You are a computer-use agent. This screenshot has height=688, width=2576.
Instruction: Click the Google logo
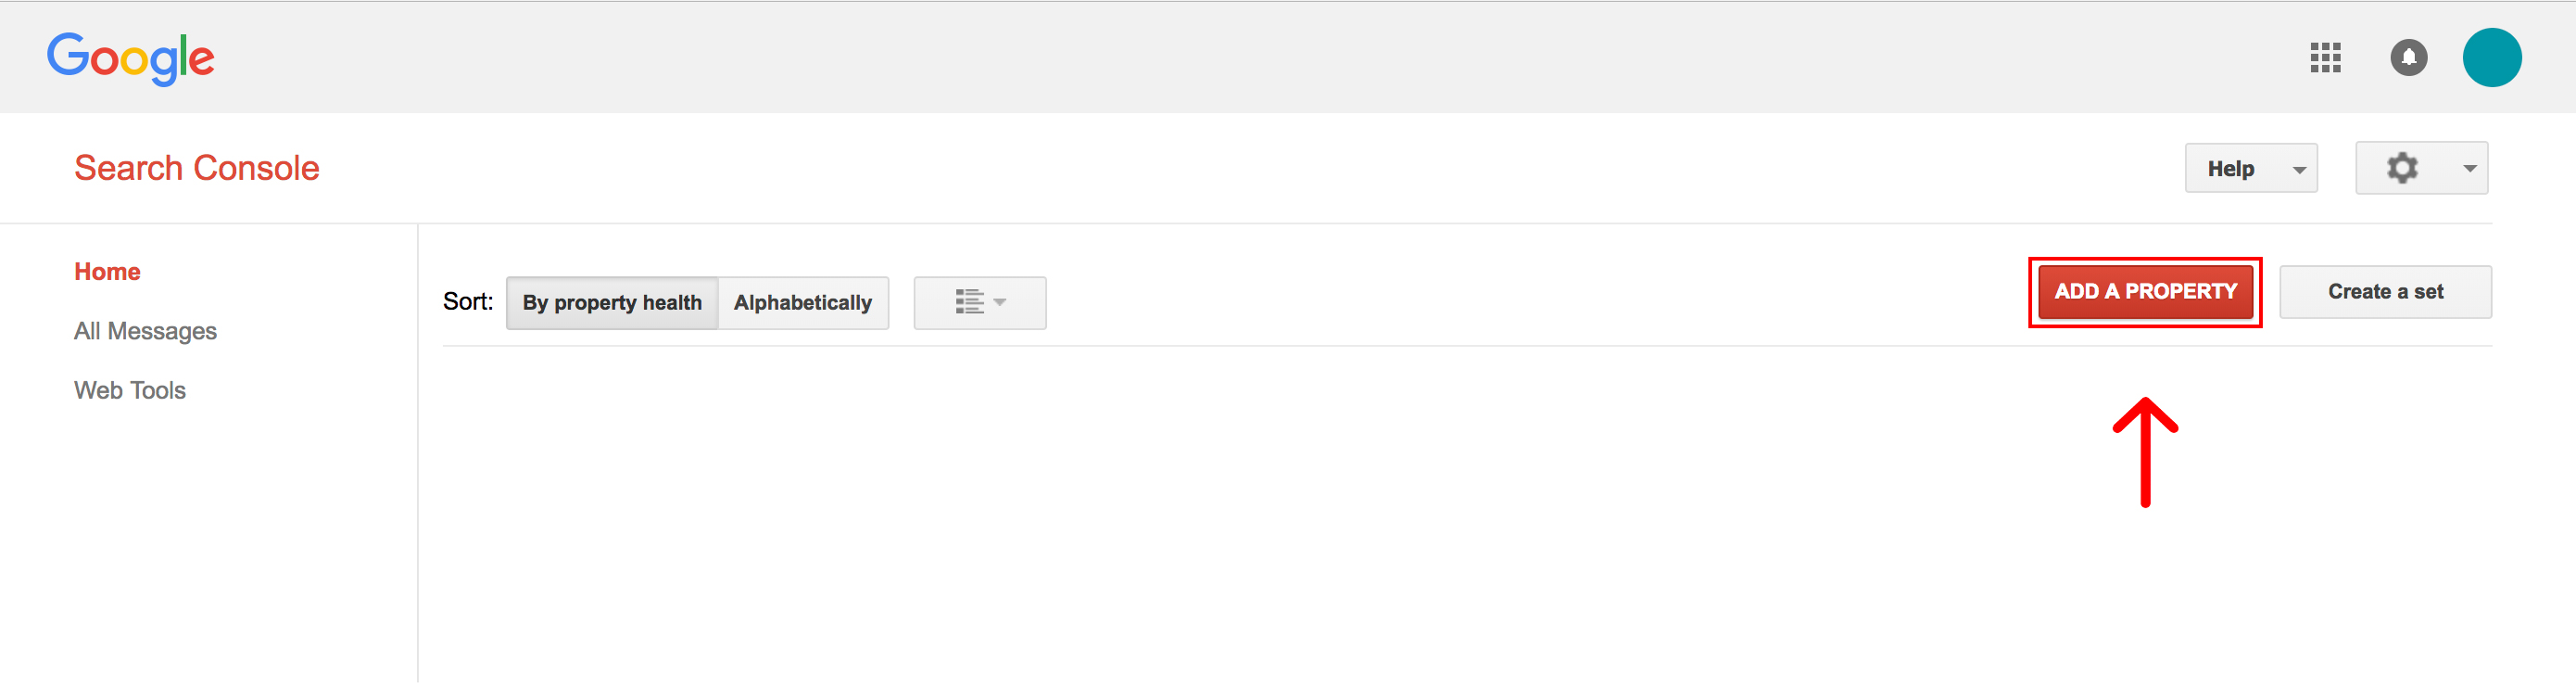coord(131,58)
